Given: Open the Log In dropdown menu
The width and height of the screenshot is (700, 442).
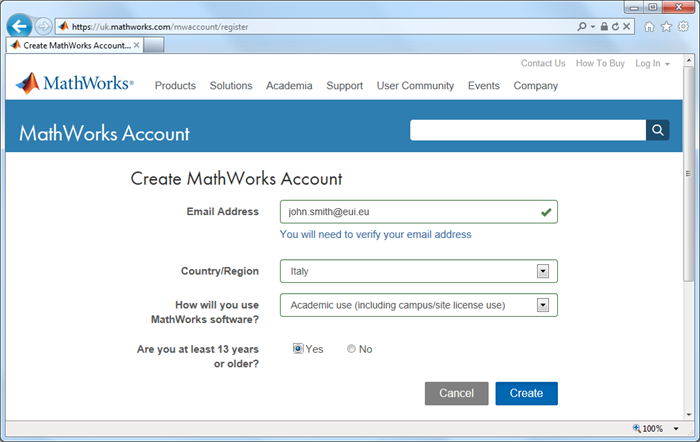Looking at the screenshot, I should point(652,64).
